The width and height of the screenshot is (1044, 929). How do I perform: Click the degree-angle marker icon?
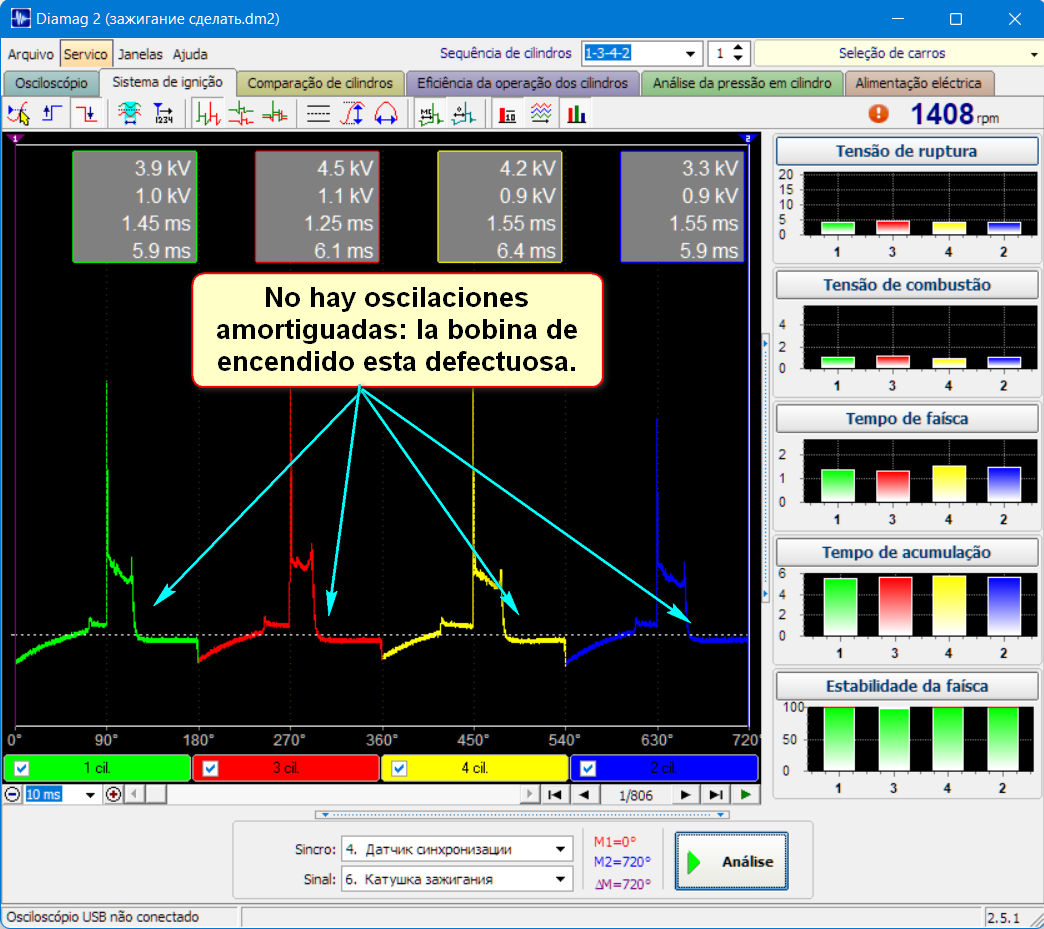point(463,114)
